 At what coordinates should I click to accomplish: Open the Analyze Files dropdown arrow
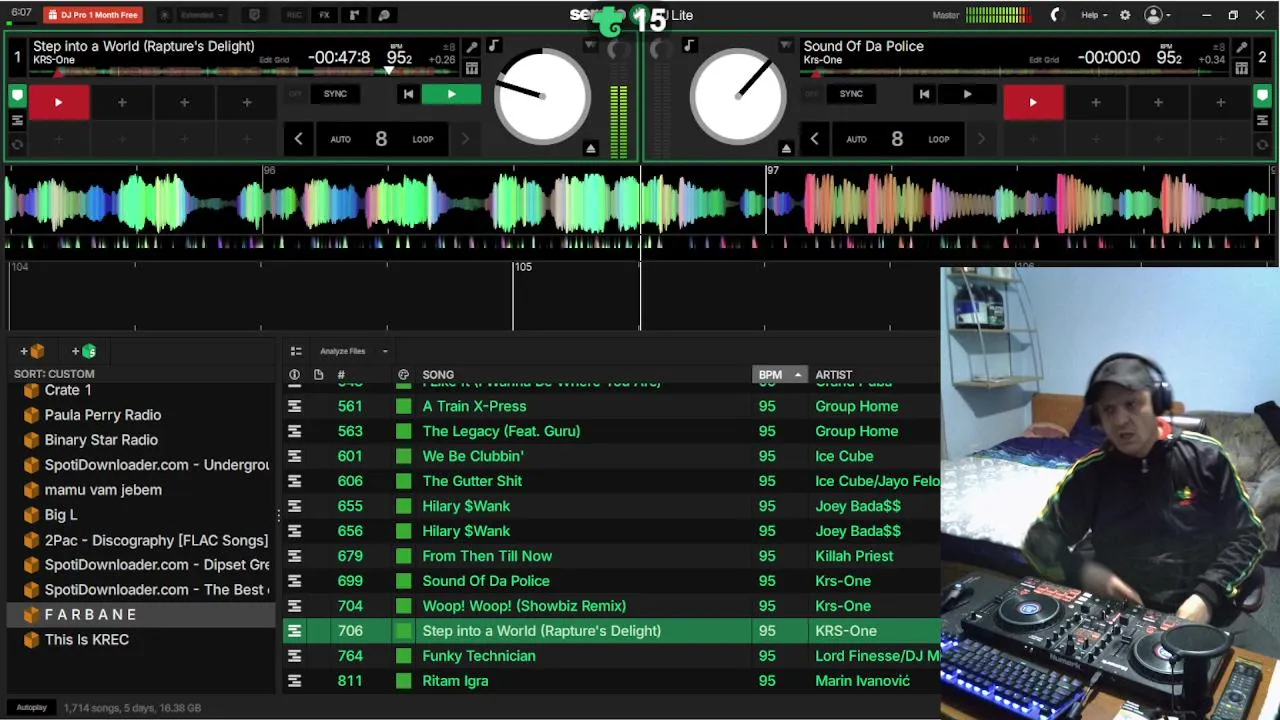coord(385,351)
